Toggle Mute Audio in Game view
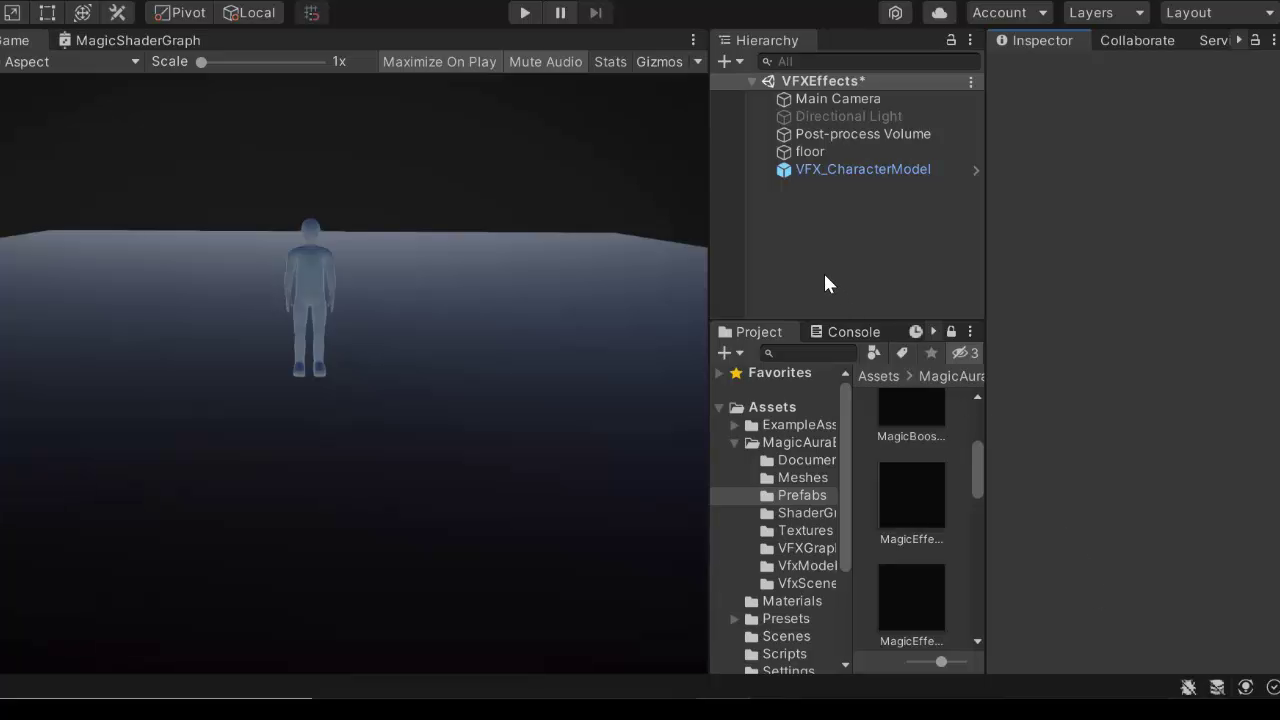Viewport: 1280px width, 720px height. 545,62
